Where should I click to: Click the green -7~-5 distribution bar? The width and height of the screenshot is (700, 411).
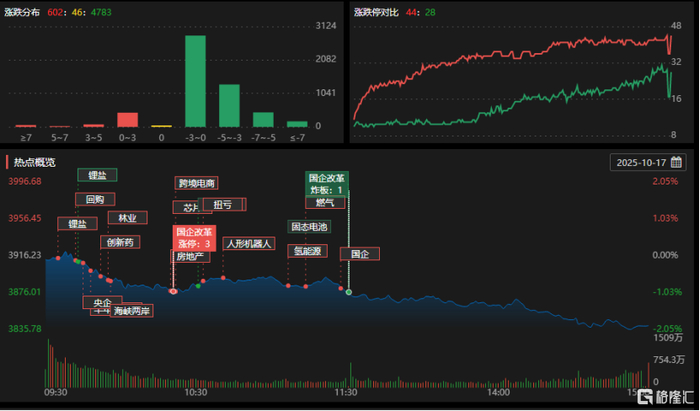coord(263,120)
